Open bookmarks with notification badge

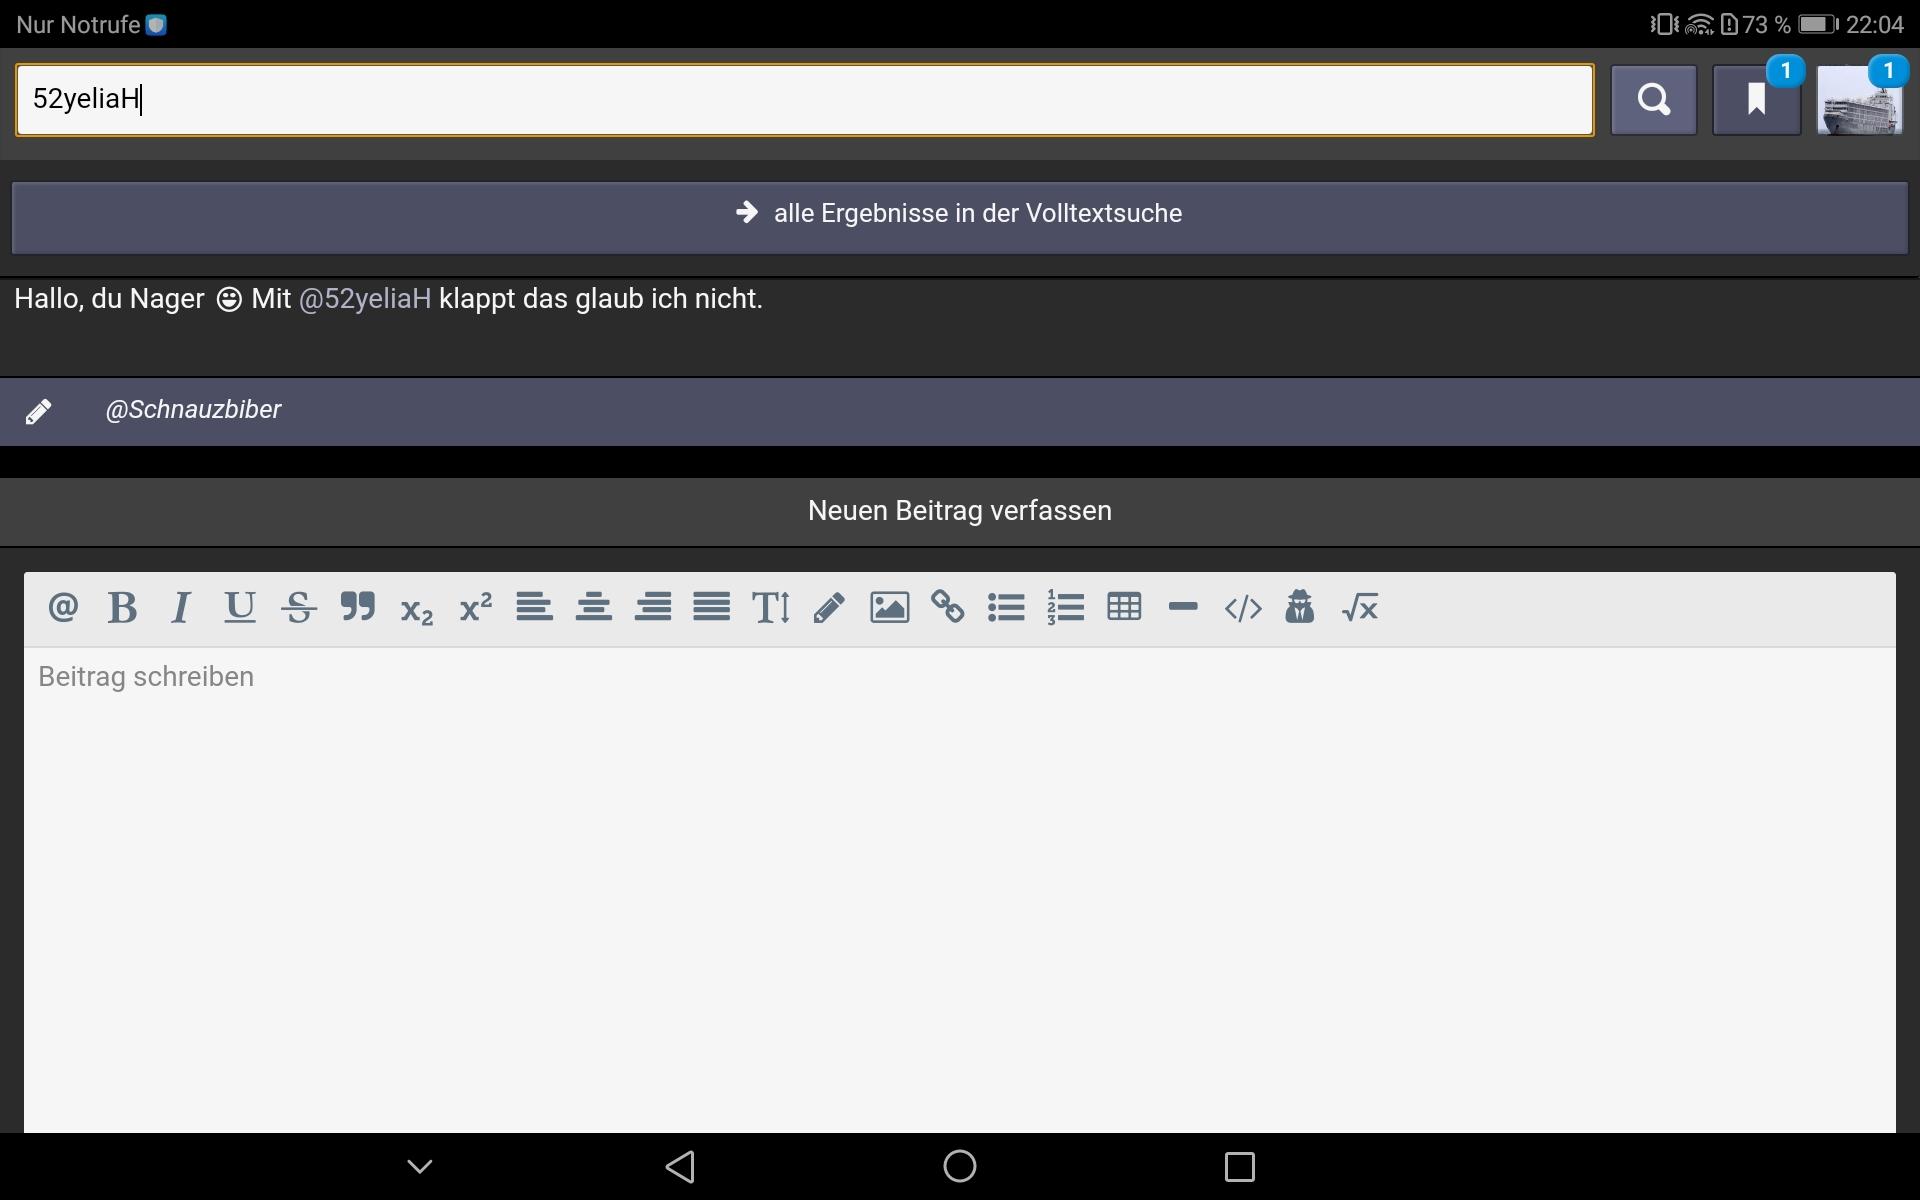1756,100
